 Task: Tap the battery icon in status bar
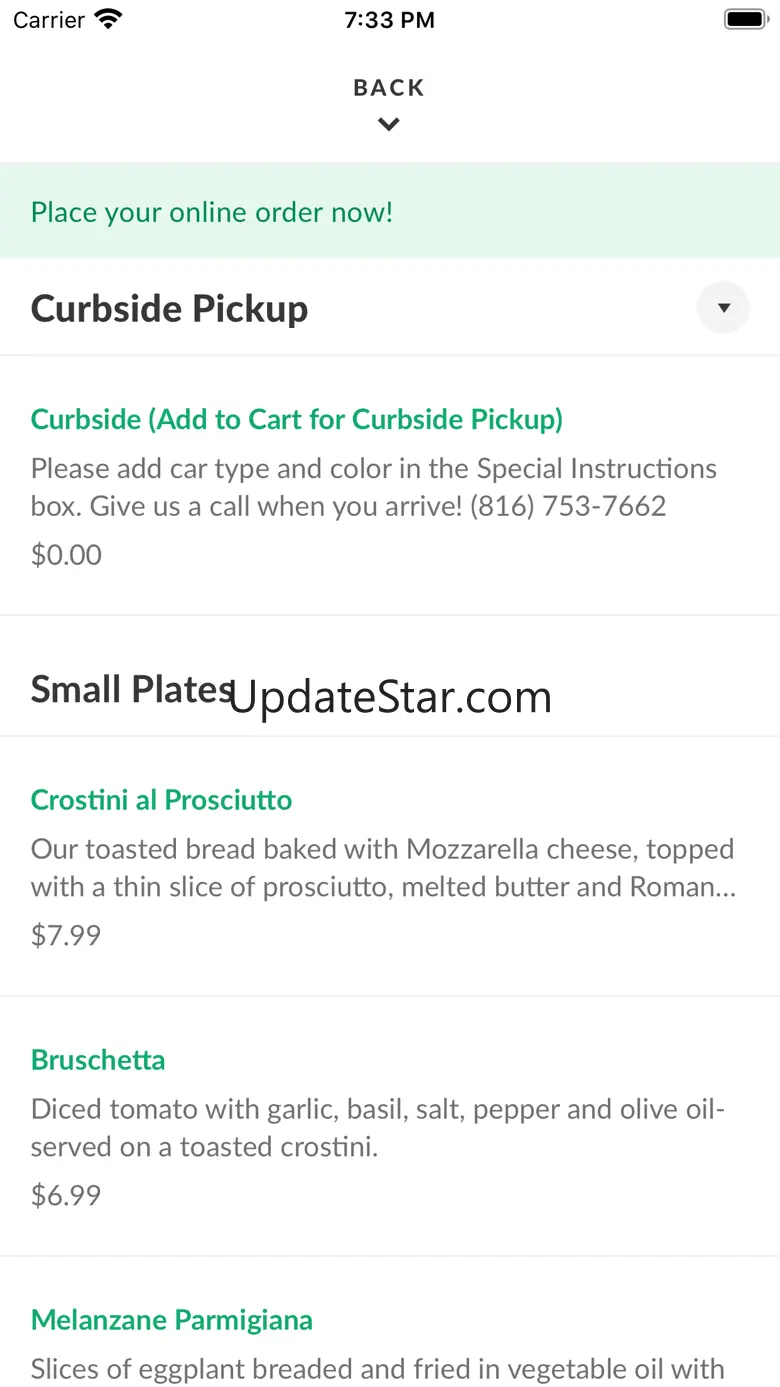(744, 19)
